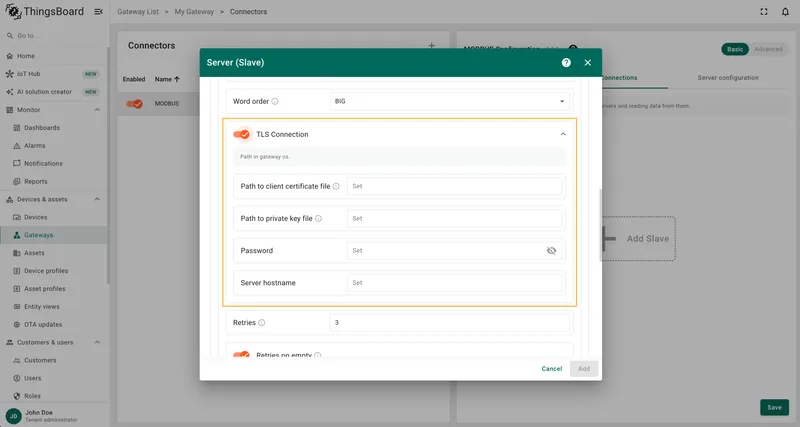Collapse the TLS Connection section chevron

tap(563, 134)
